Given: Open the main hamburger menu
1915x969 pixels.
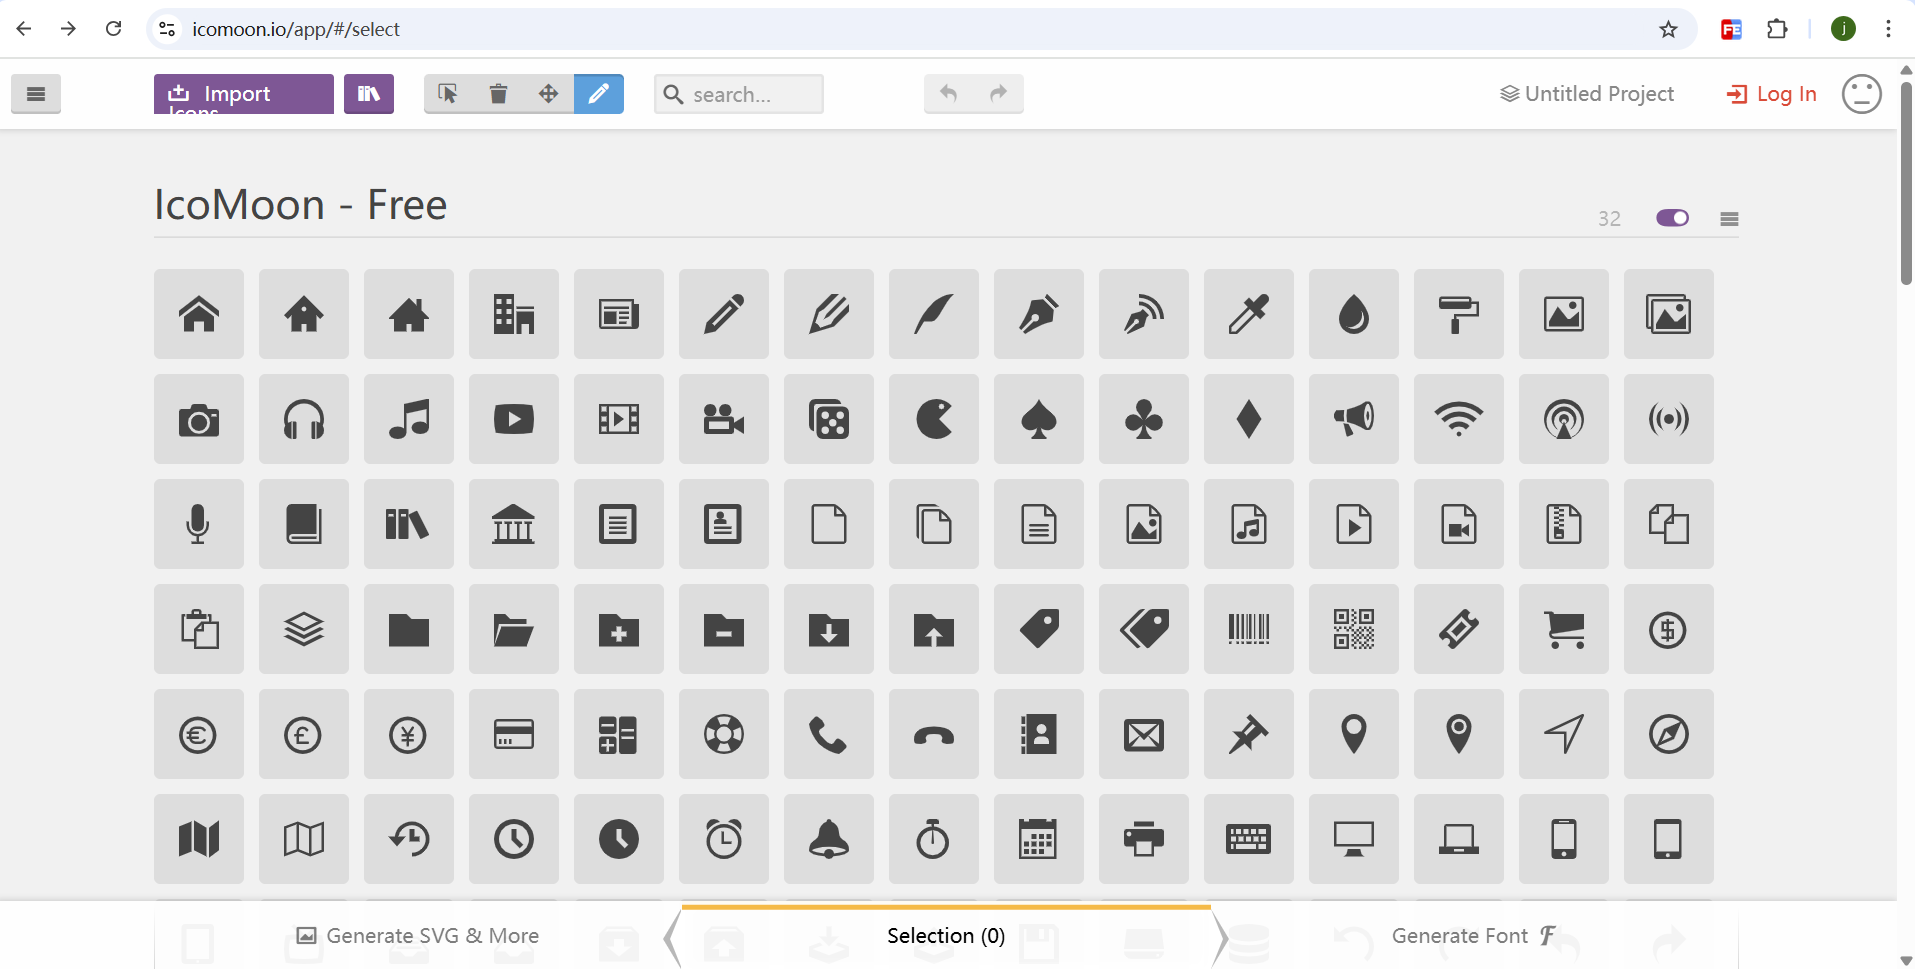Looking at the screenshot, I should coord(36,94).
